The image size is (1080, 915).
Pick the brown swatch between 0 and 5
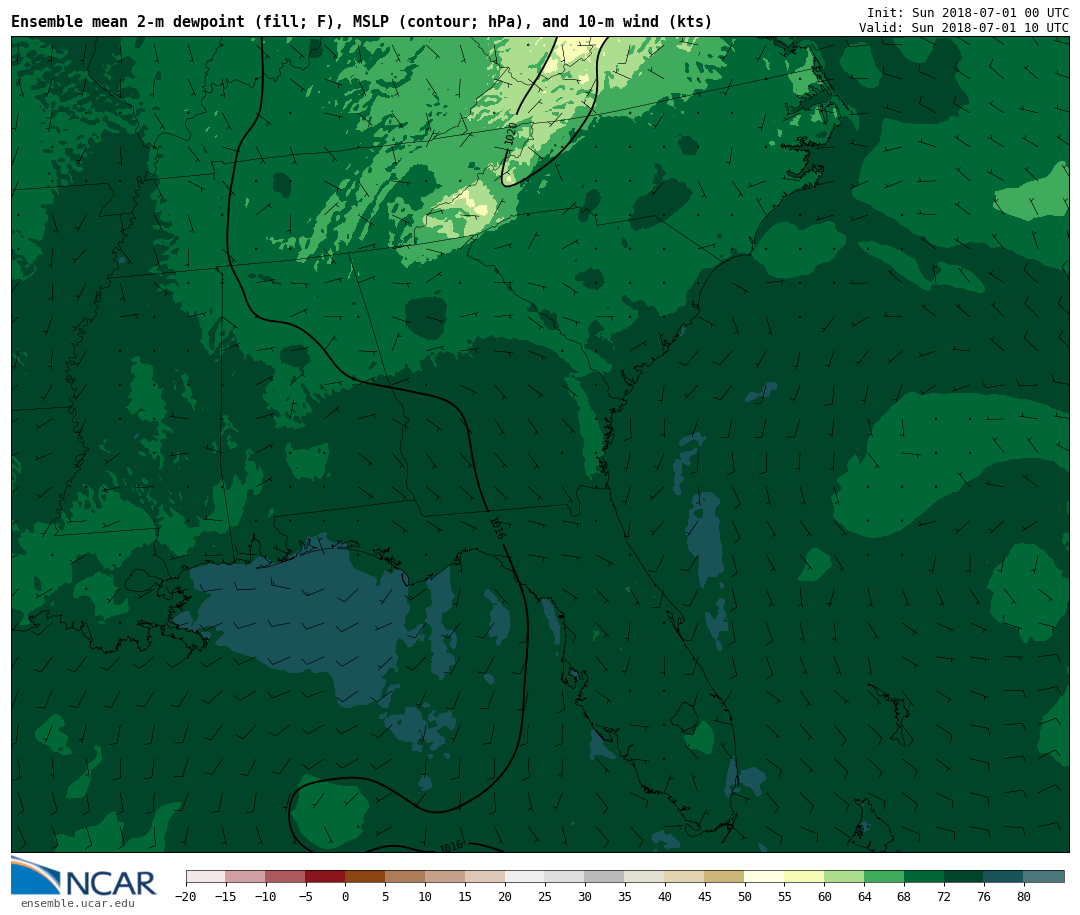[365, 877]
